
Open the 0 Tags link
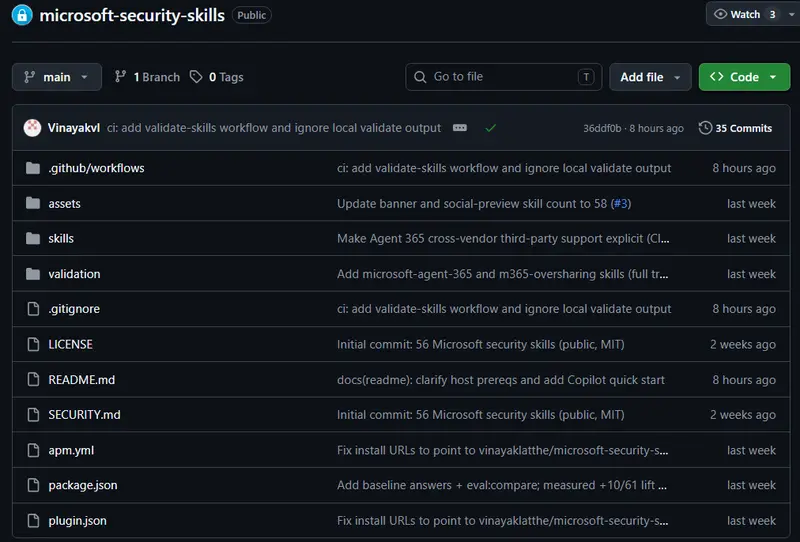(x=226, y=77)
